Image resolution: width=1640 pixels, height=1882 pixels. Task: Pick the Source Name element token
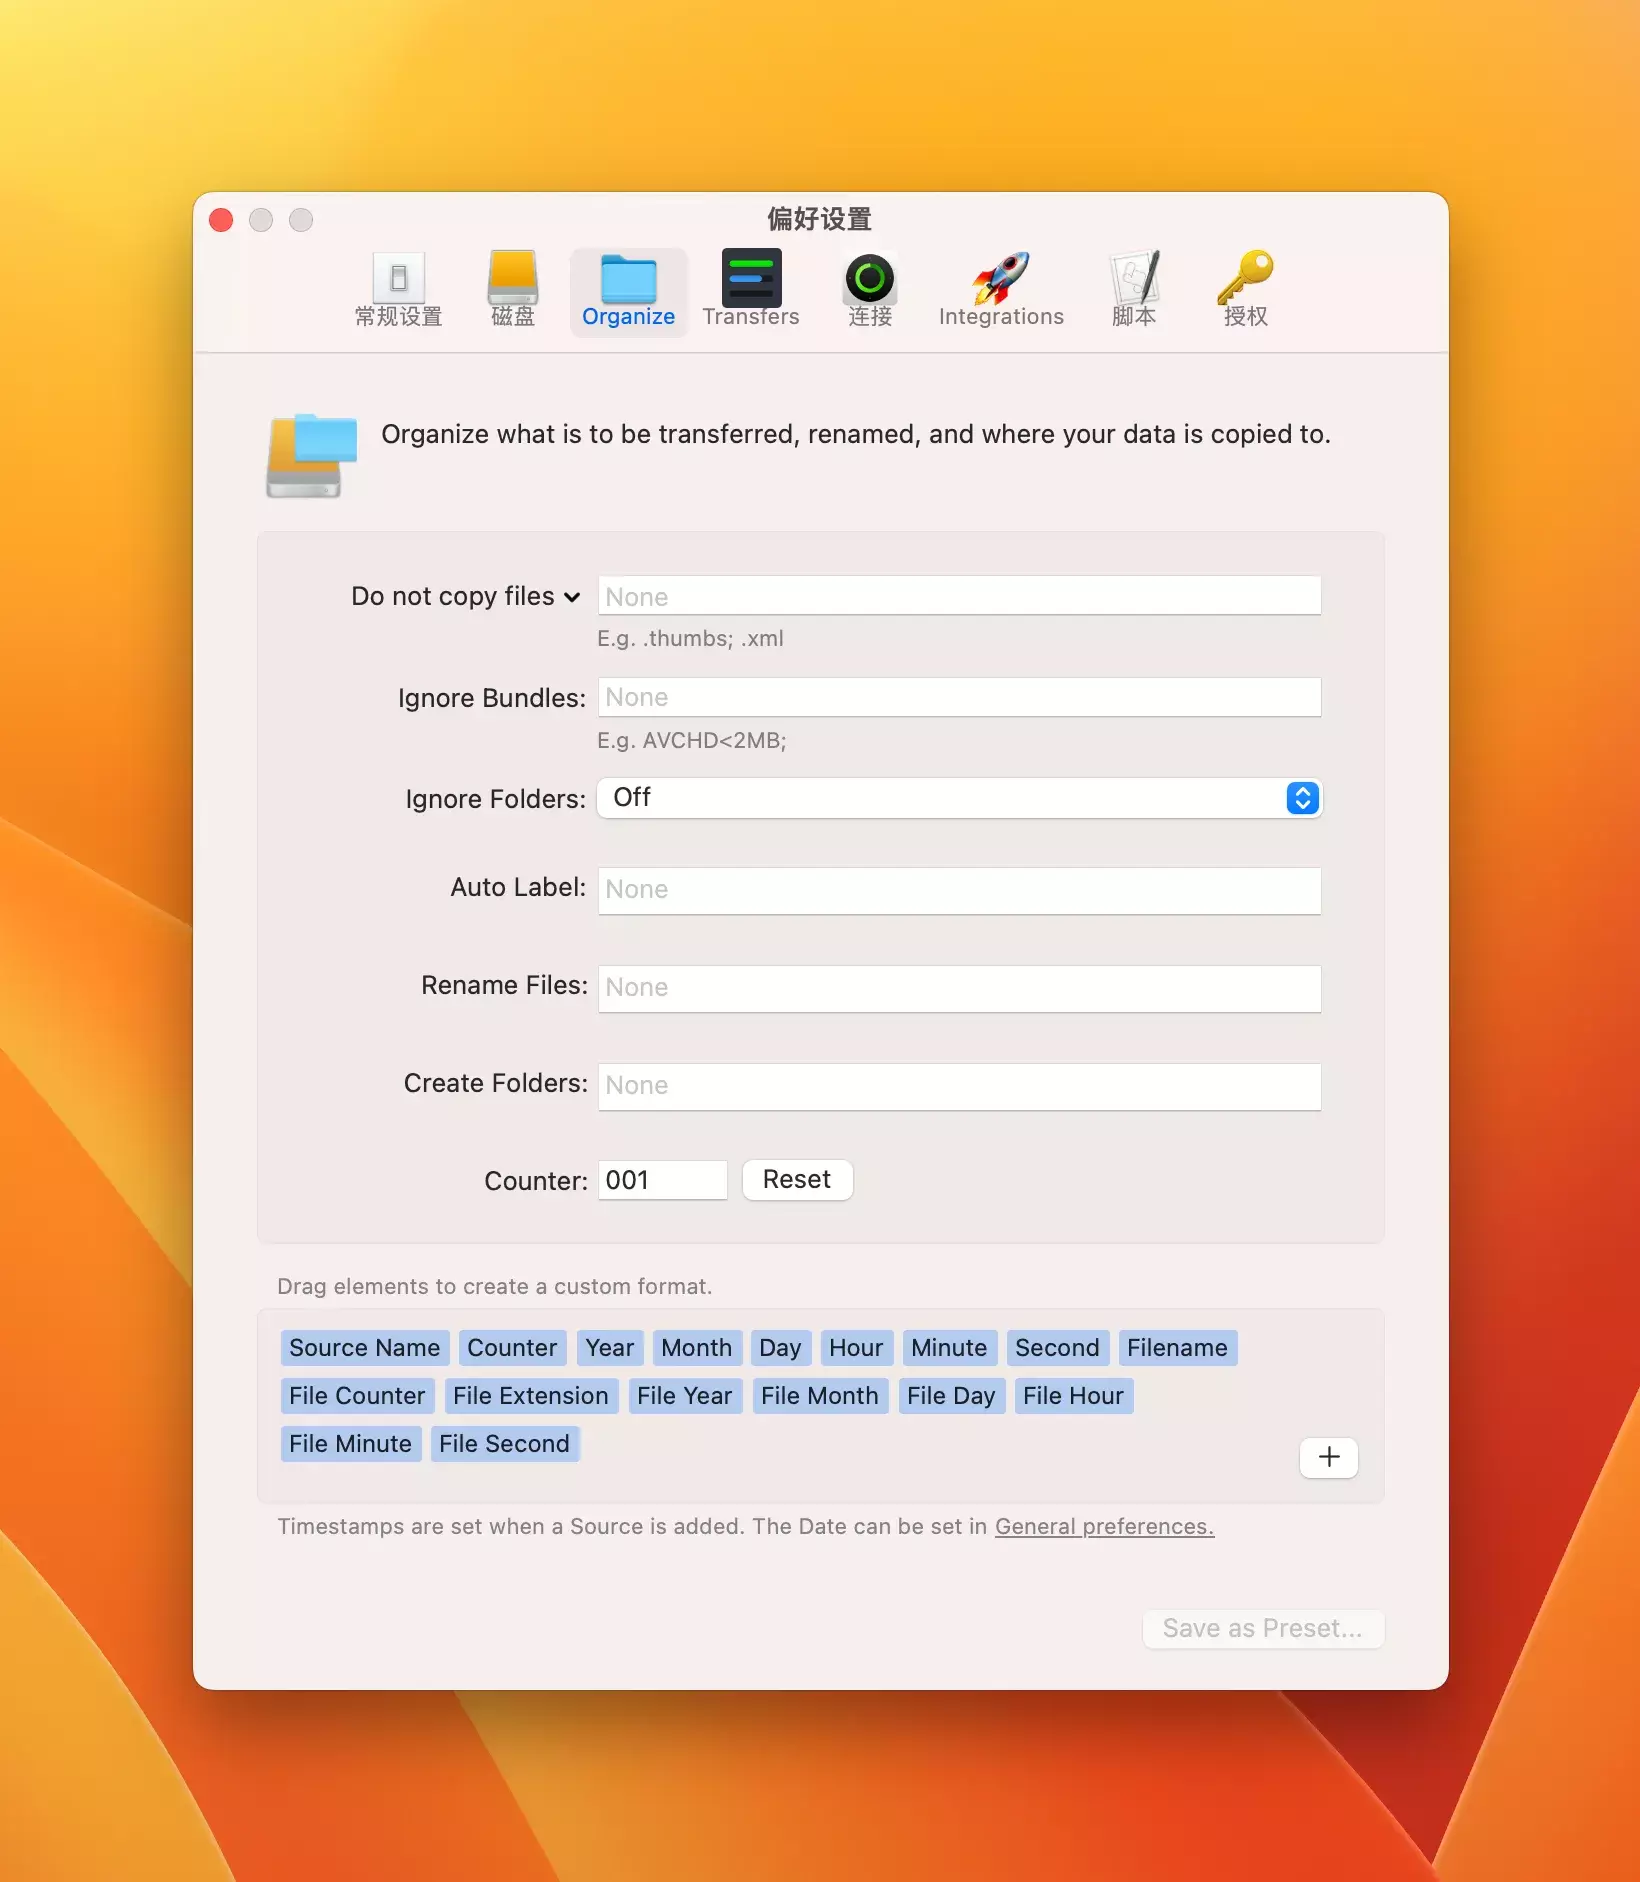[x=364, y=1348]
